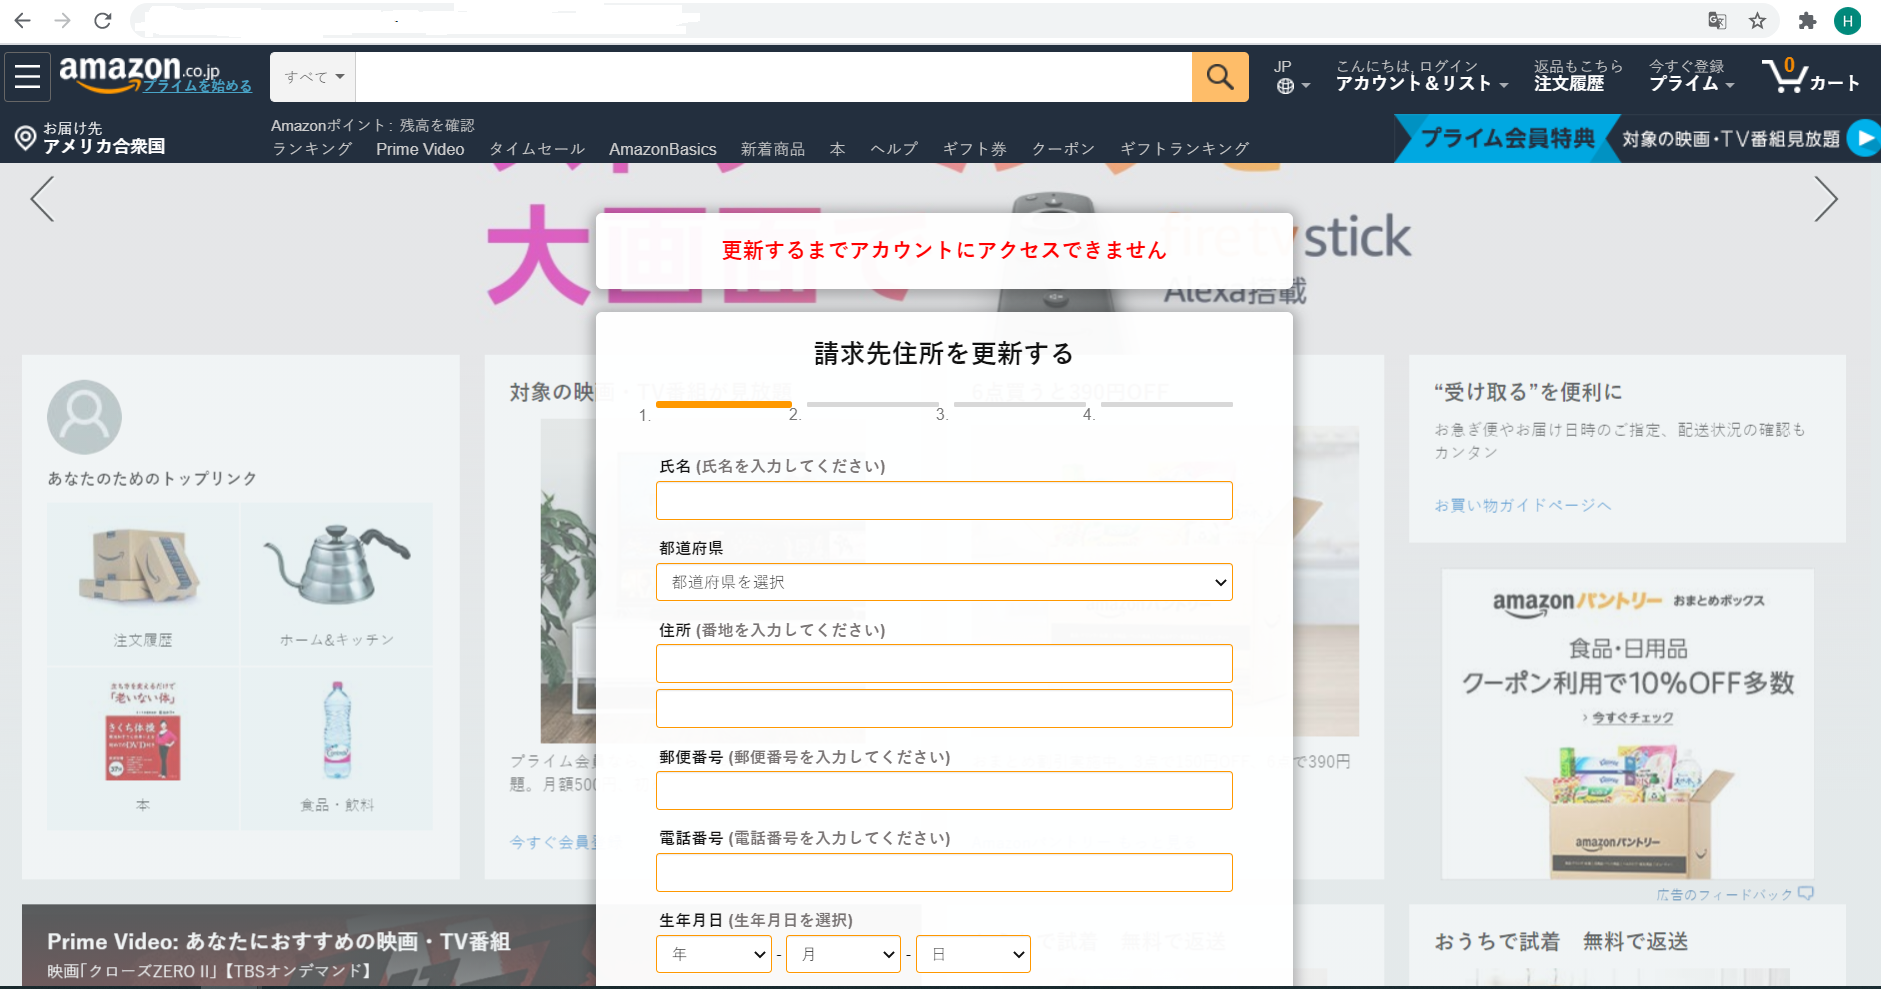Open the 年 birth year dropdown

click(714, 954)
